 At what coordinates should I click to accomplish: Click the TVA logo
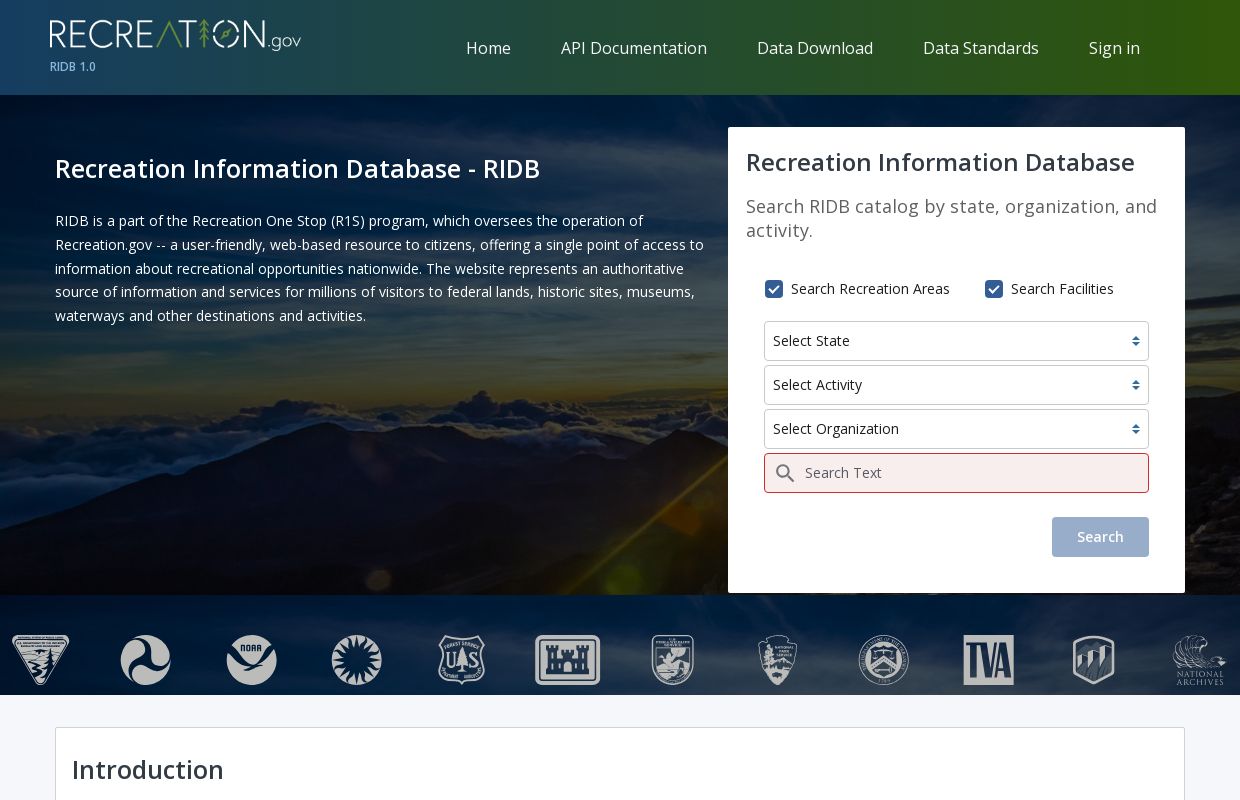point(989,660)
